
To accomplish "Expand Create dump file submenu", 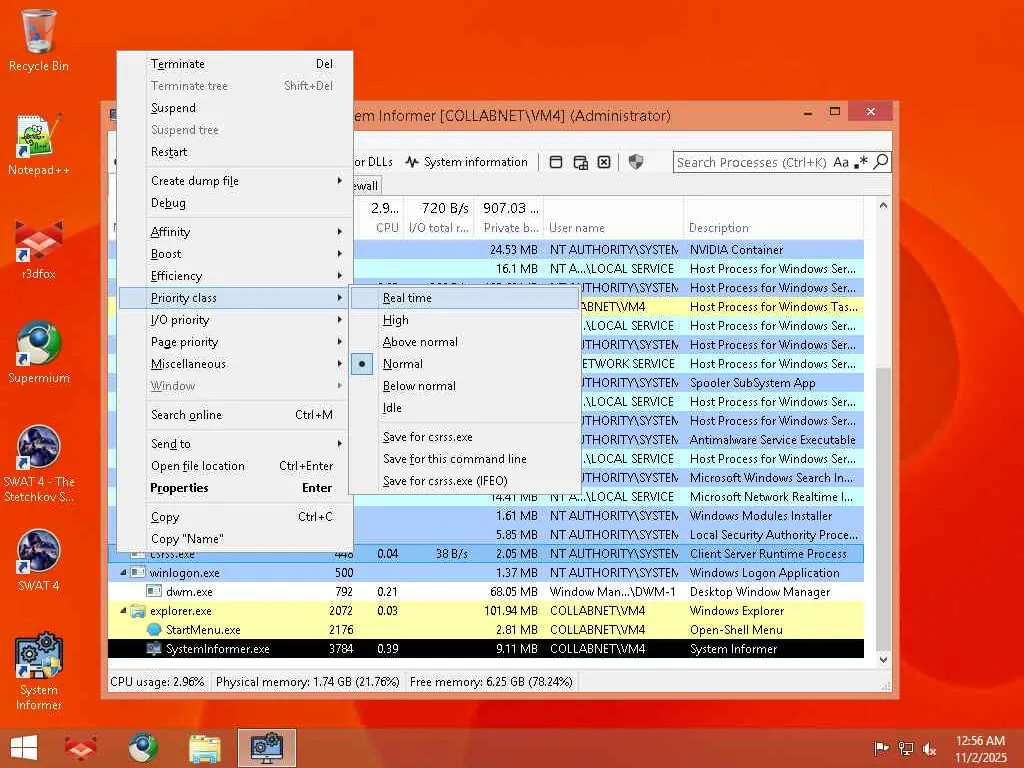I will (x=235, y=181).
